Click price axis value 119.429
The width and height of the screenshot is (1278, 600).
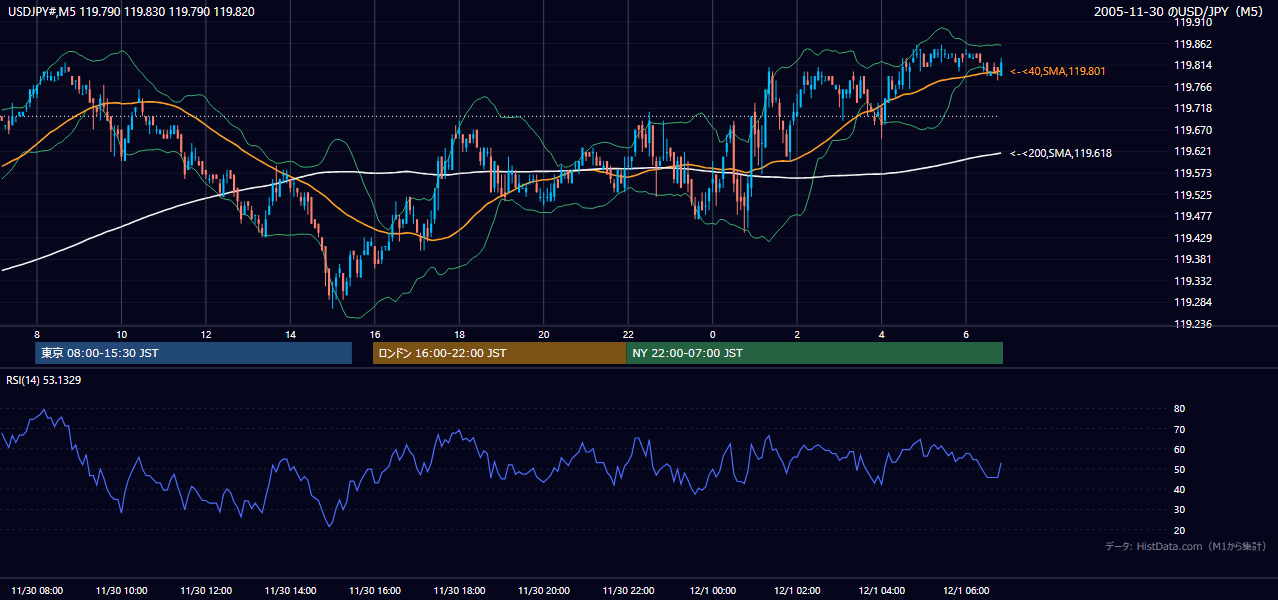pyautogui.click(x=1192, y=238)
